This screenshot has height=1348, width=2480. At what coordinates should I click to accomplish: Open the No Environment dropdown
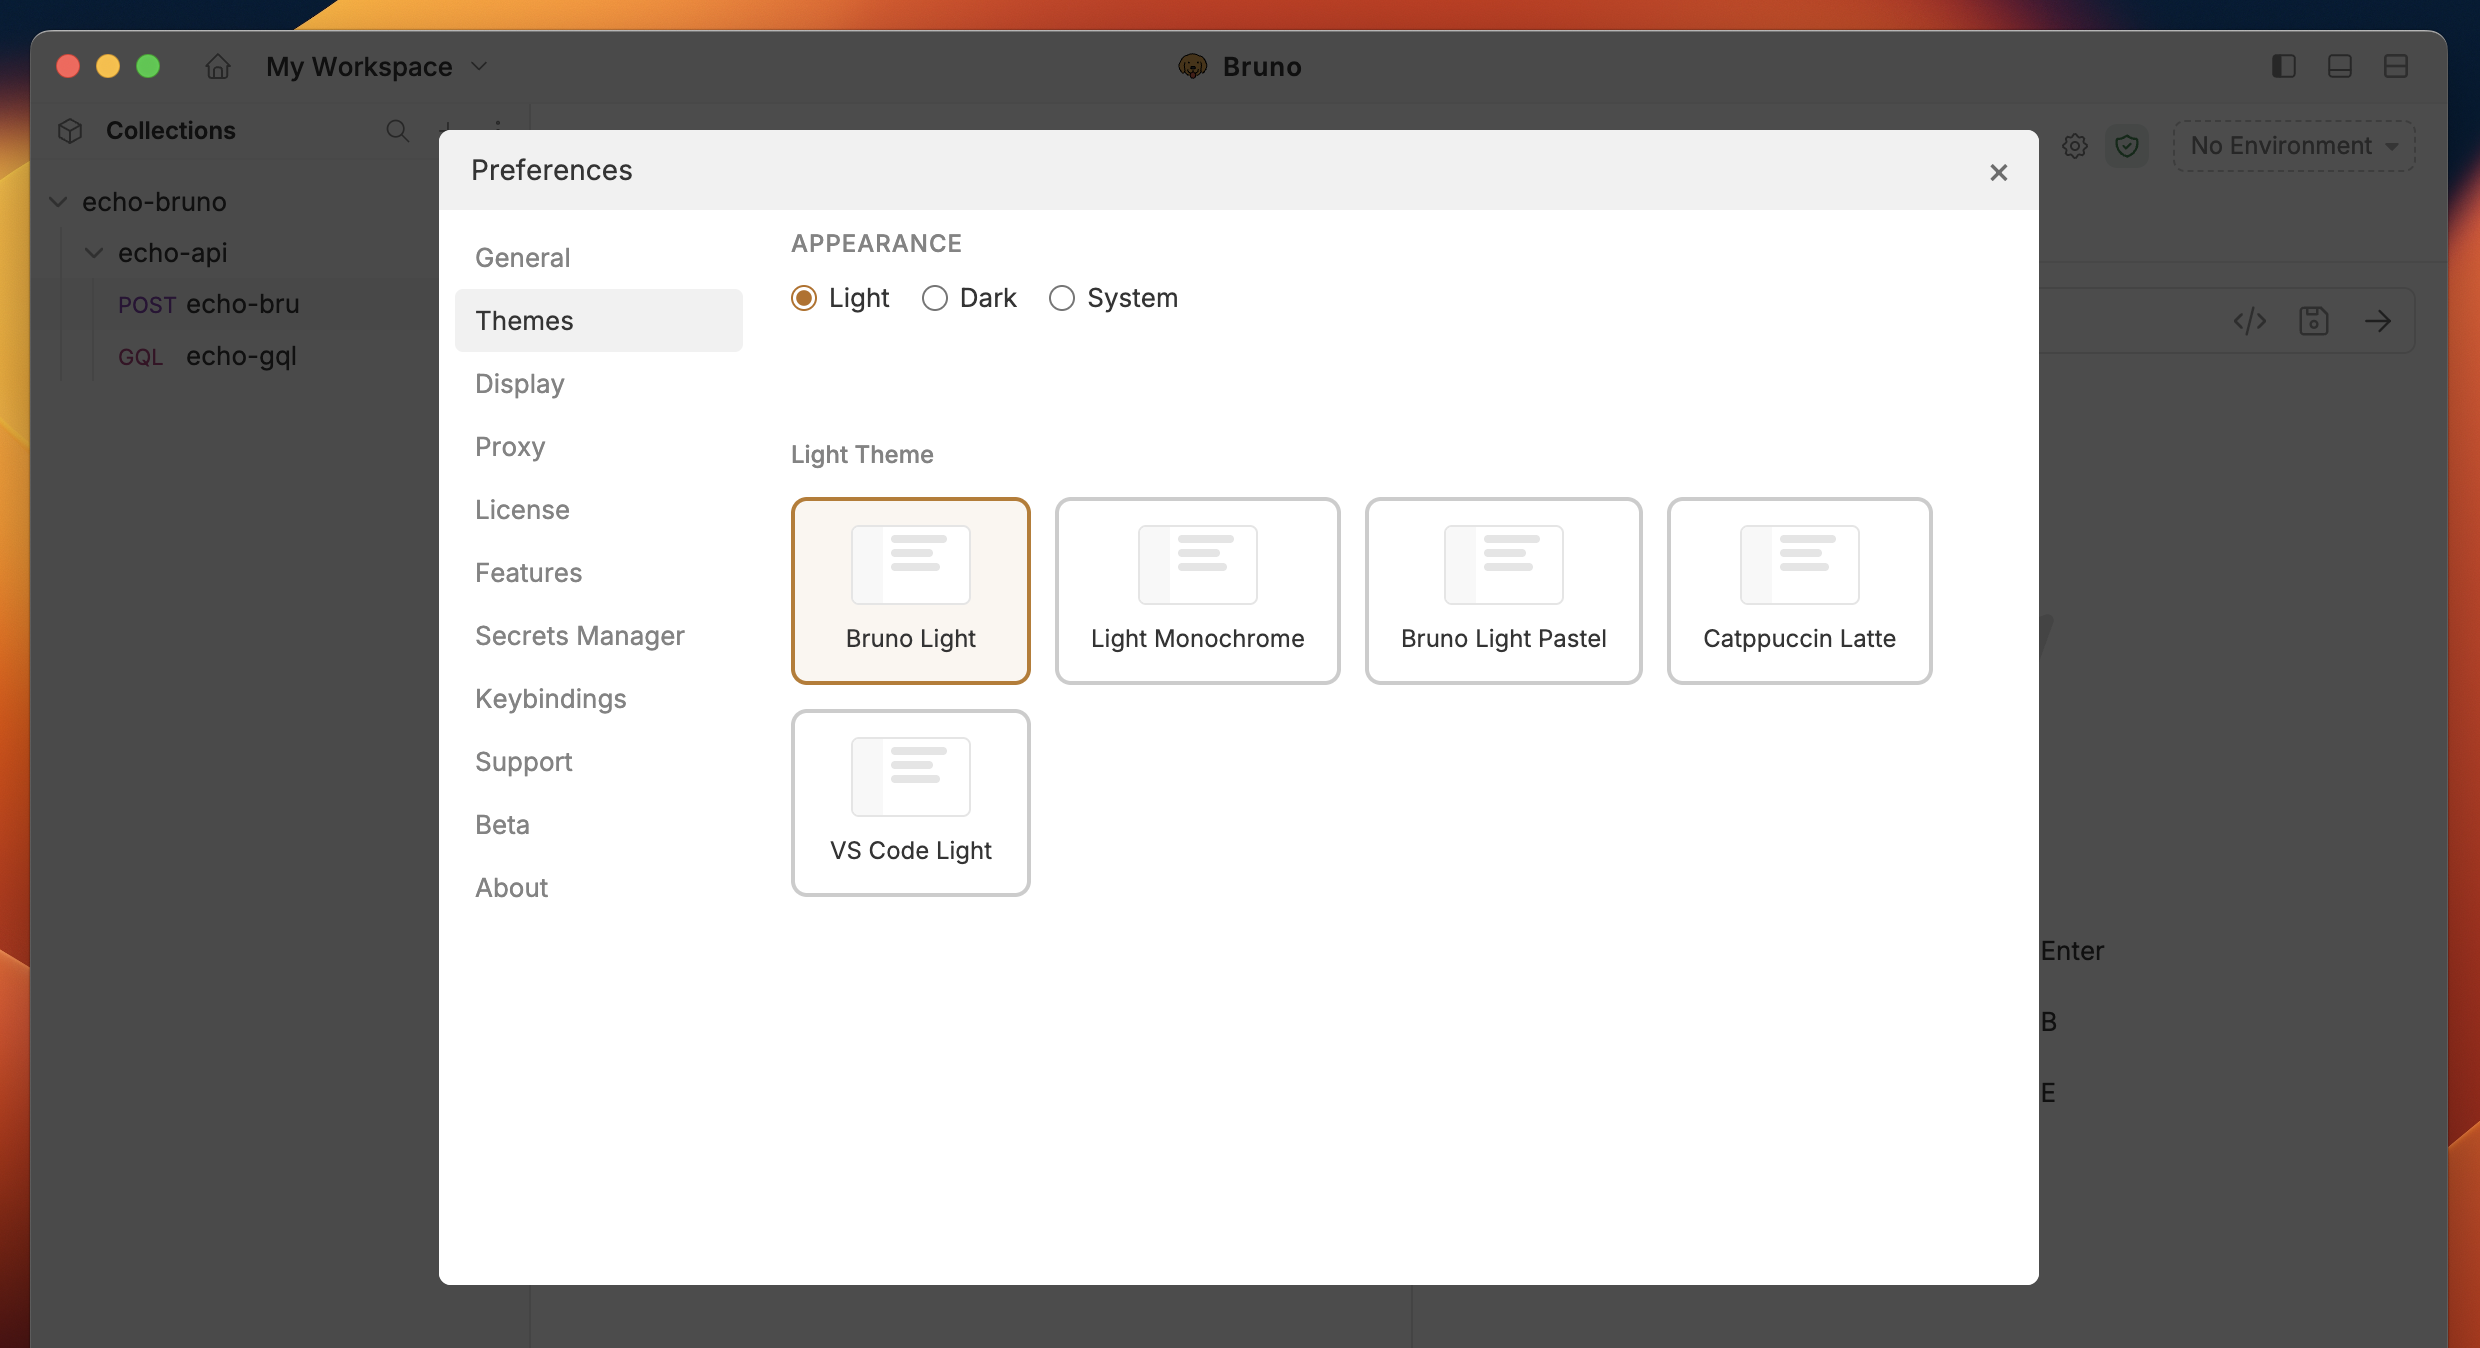pyautogui.click(x=2294, y=146)
